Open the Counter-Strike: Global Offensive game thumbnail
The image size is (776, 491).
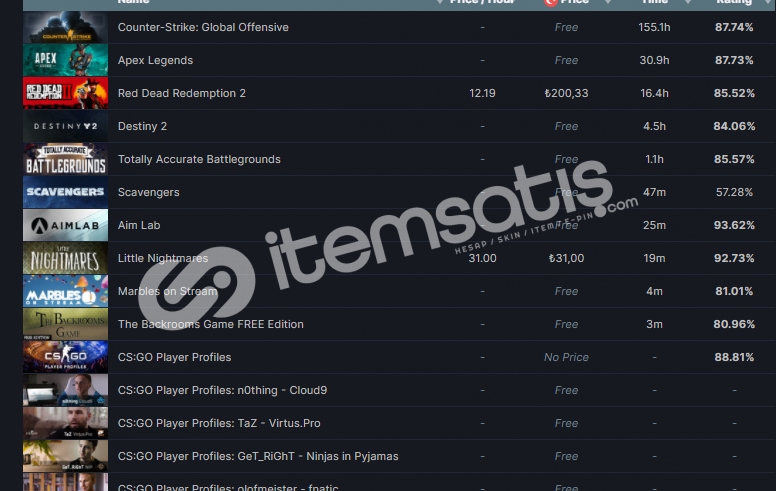coord(65,27)
